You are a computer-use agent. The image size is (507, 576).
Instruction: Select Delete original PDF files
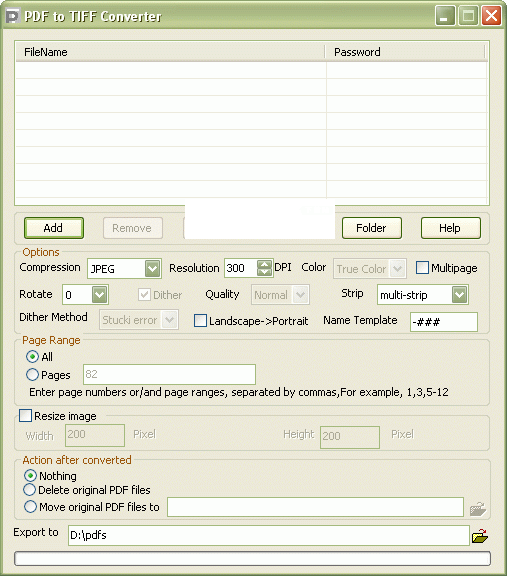29,490
